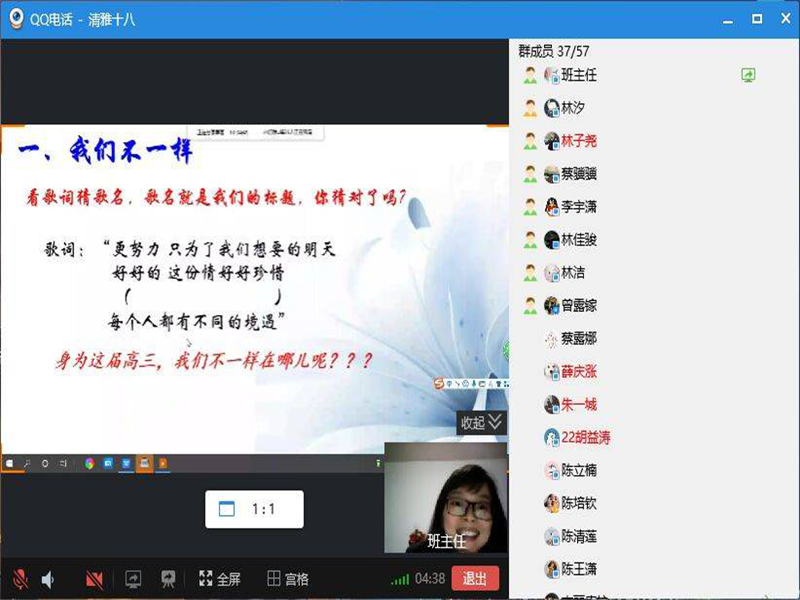
Task: Click the orange-highlighted app in shared taskbar
Action: [144, 463]
